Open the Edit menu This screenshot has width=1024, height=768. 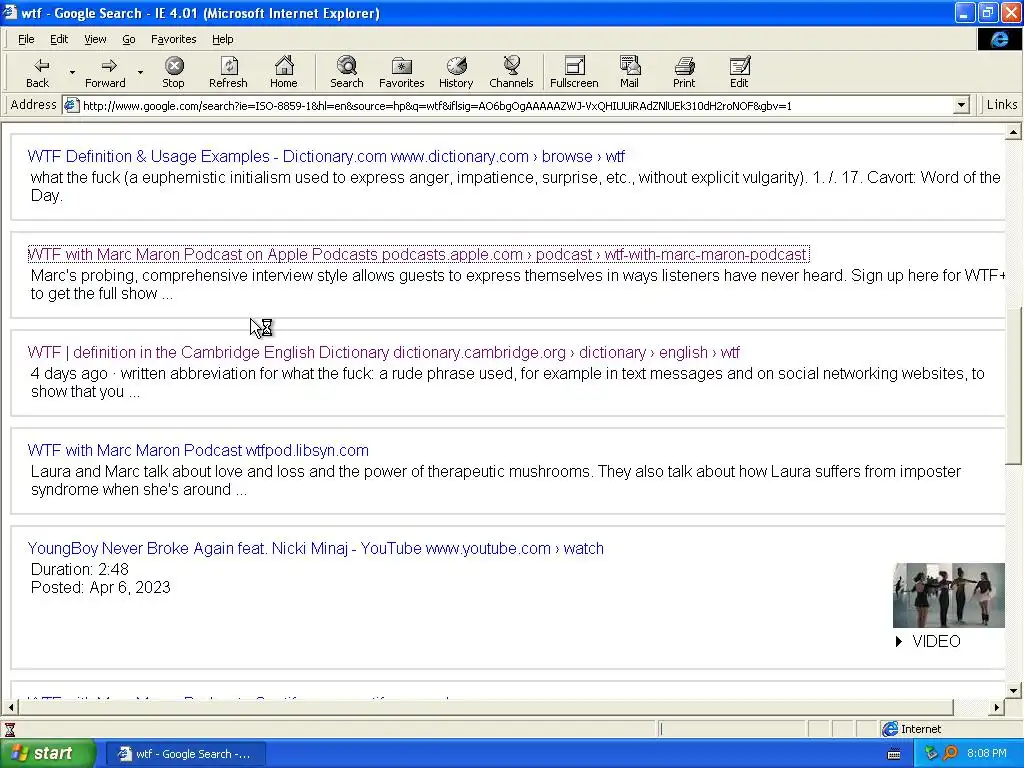pyautogui.click(x=59, y=39)
